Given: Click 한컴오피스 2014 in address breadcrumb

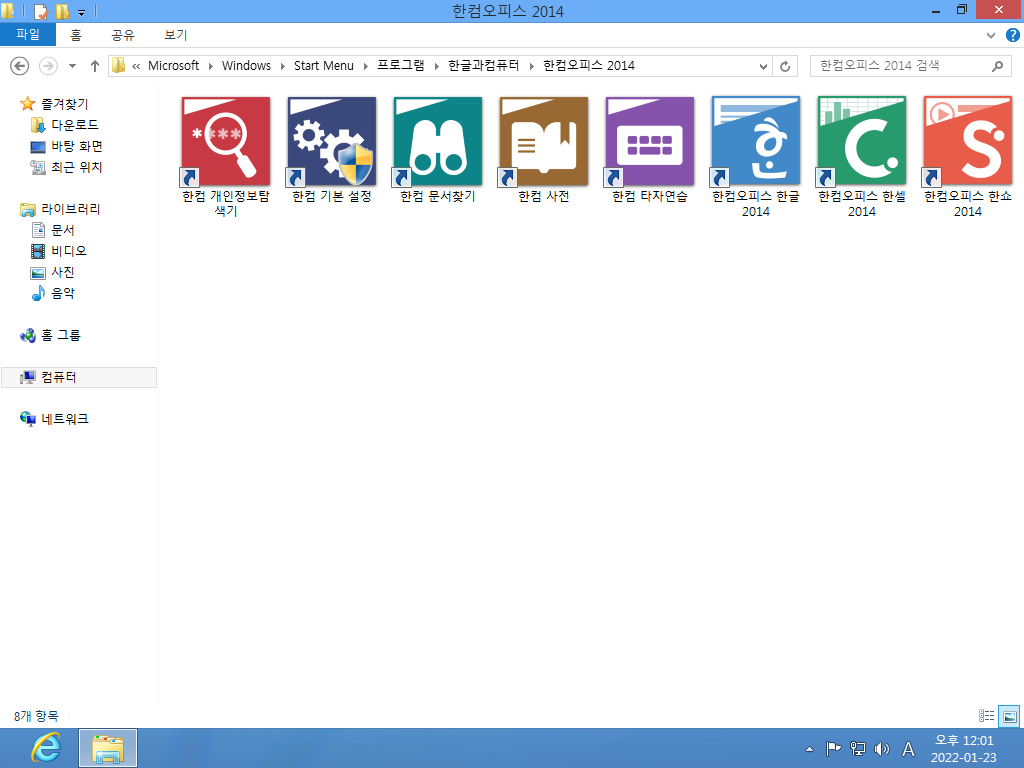Looking at the screenshot, I should click(589, 65).
